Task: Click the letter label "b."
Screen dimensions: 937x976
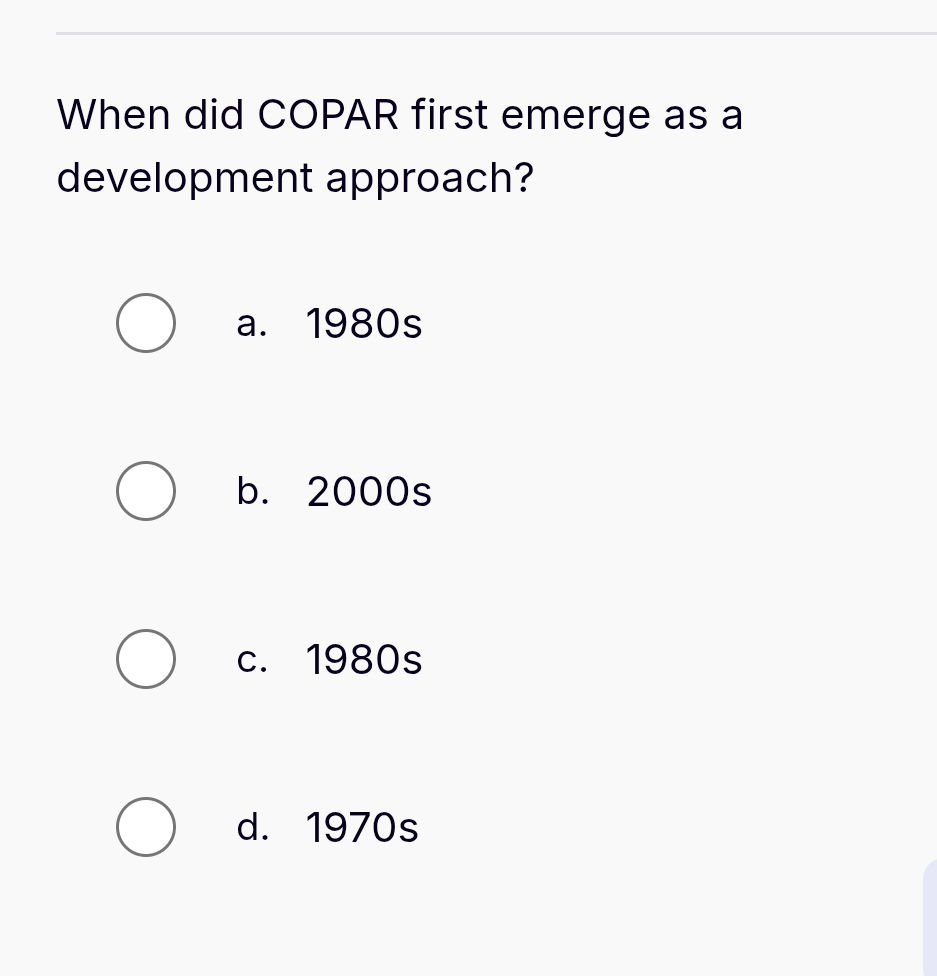Action: (x=253, y=492)
